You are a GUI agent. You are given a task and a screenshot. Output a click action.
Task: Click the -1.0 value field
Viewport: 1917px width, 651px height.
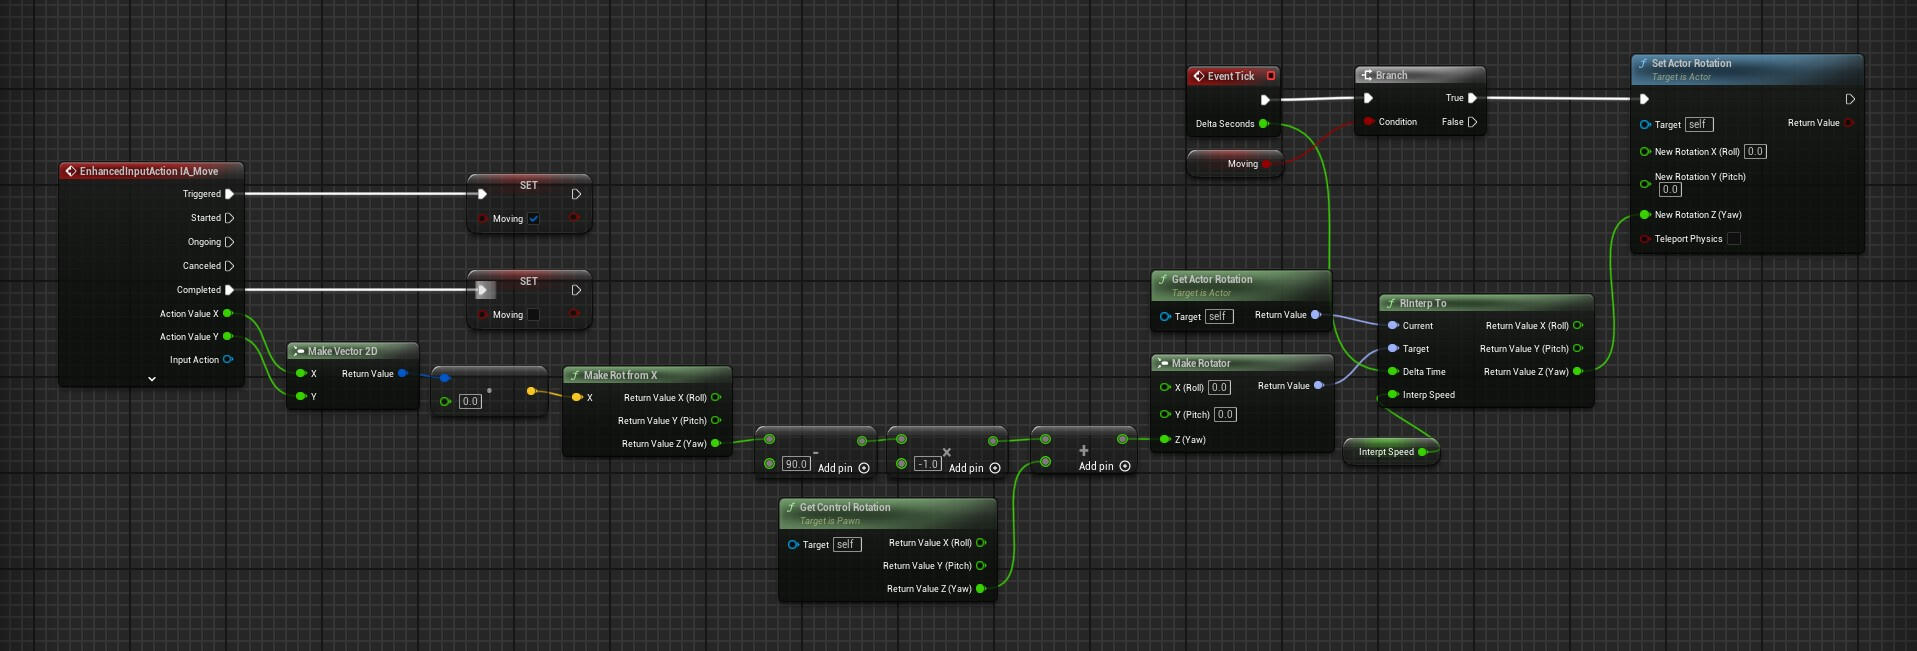coord(928,464)
